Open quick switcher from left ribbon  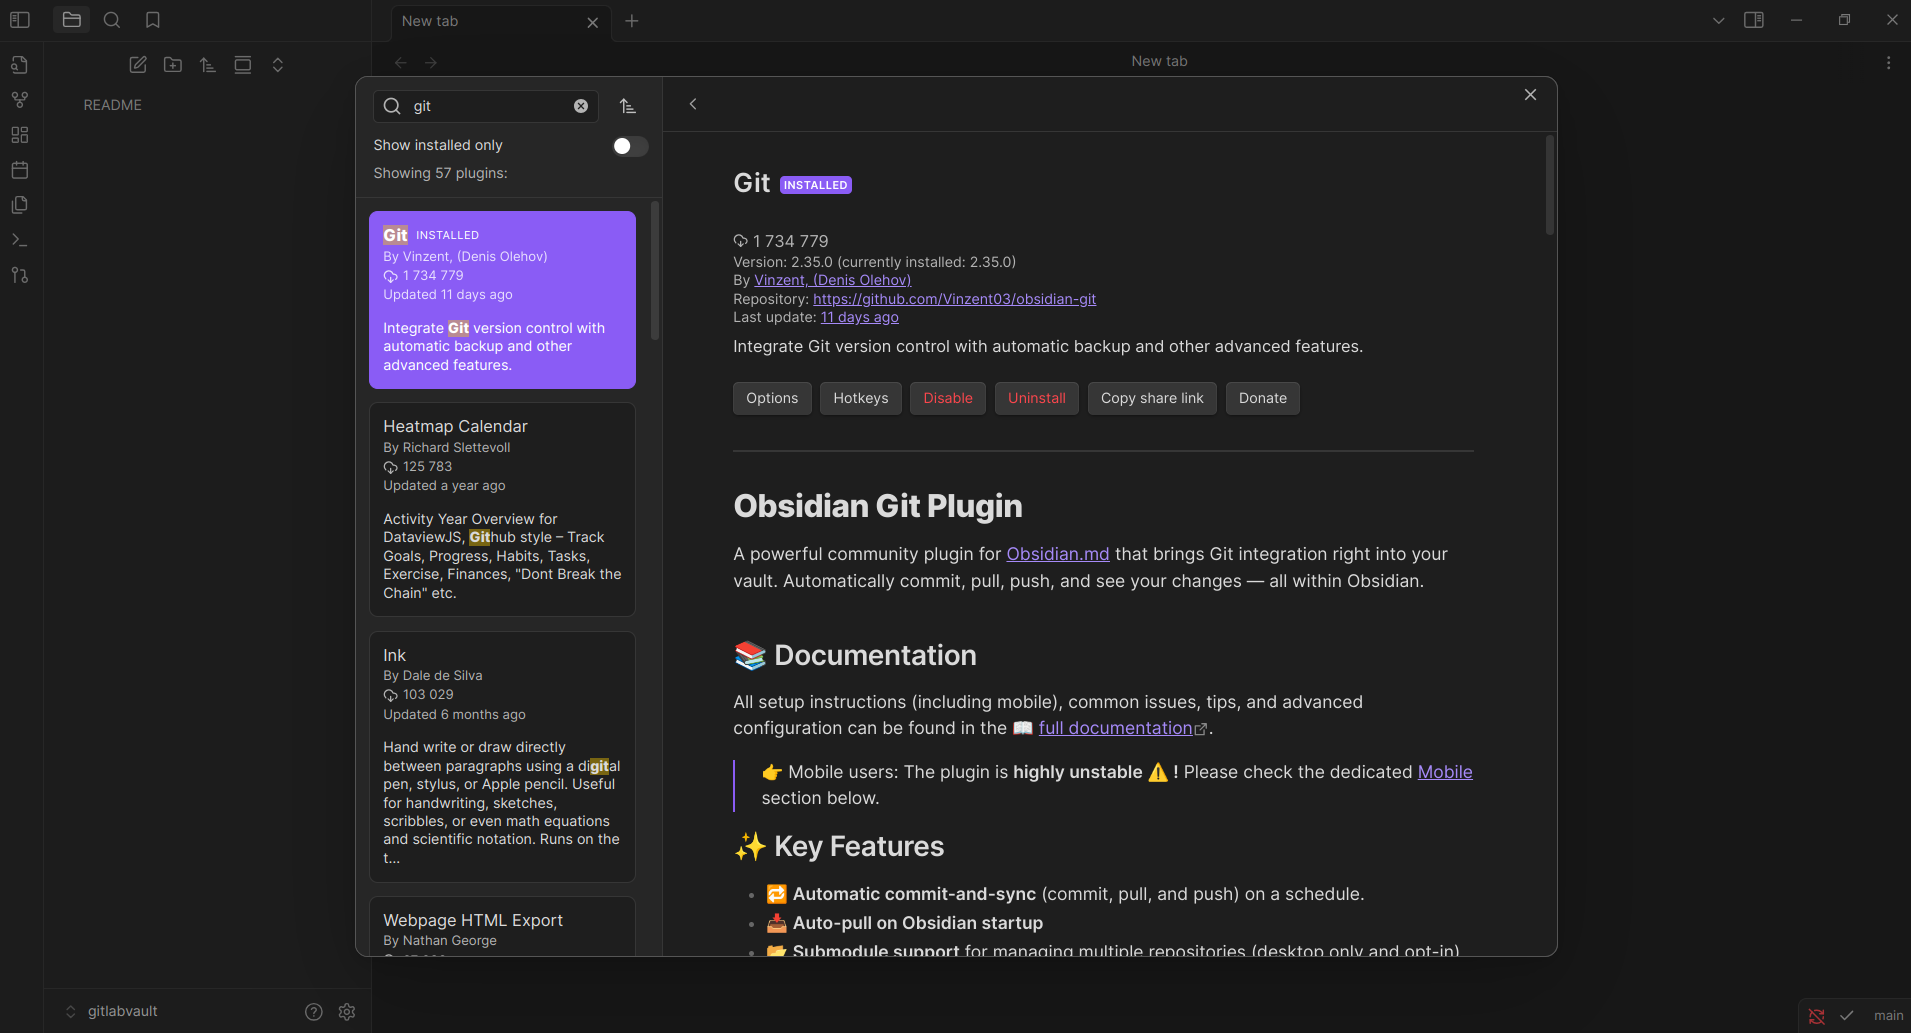coord(20,65)
